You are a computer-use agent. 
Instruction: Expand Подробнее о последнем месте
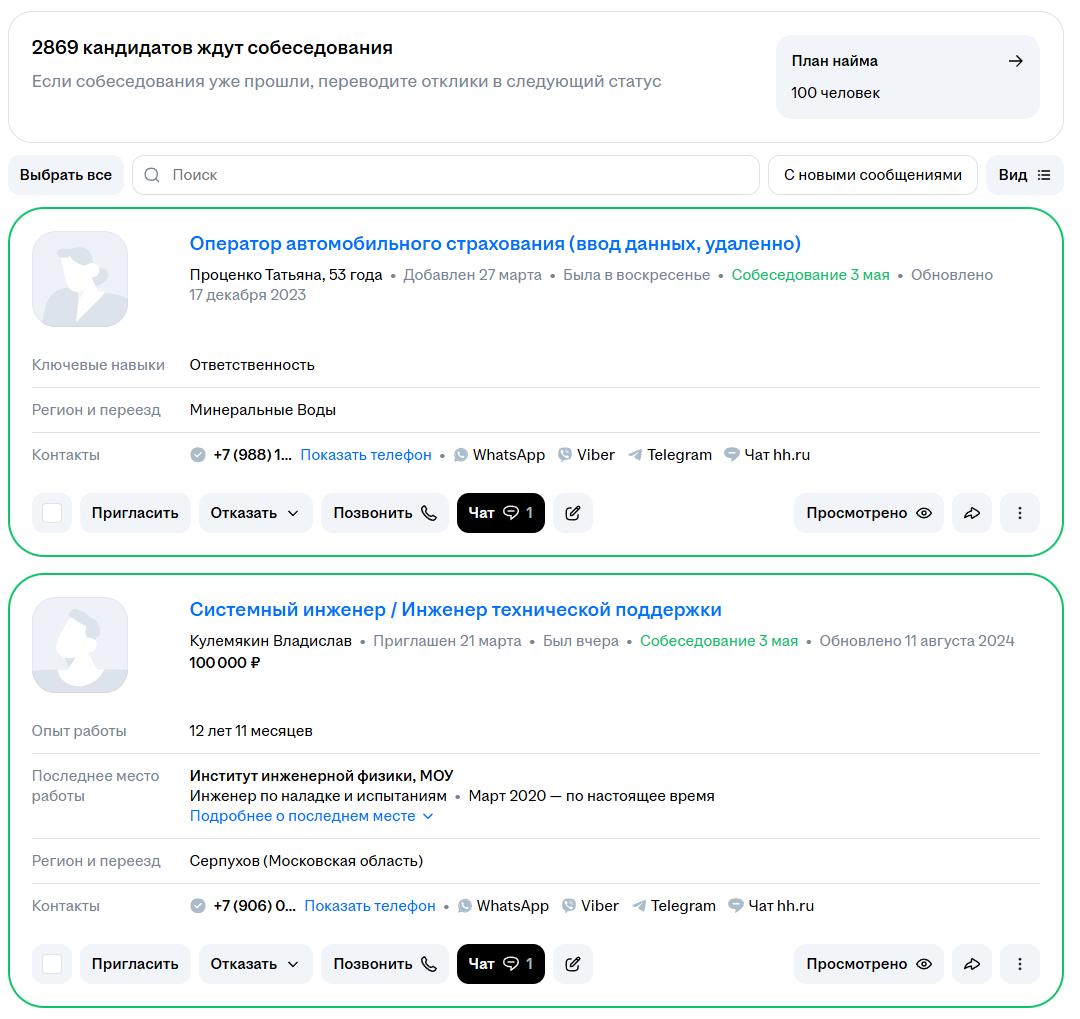coord(311,816)
